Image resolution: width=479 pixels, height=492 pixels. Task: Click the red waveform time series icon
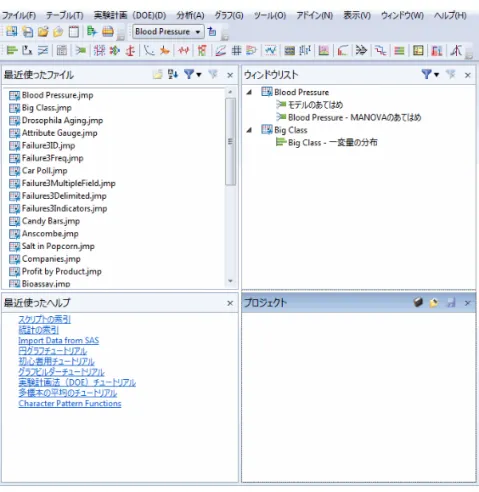tap(184, 51)
